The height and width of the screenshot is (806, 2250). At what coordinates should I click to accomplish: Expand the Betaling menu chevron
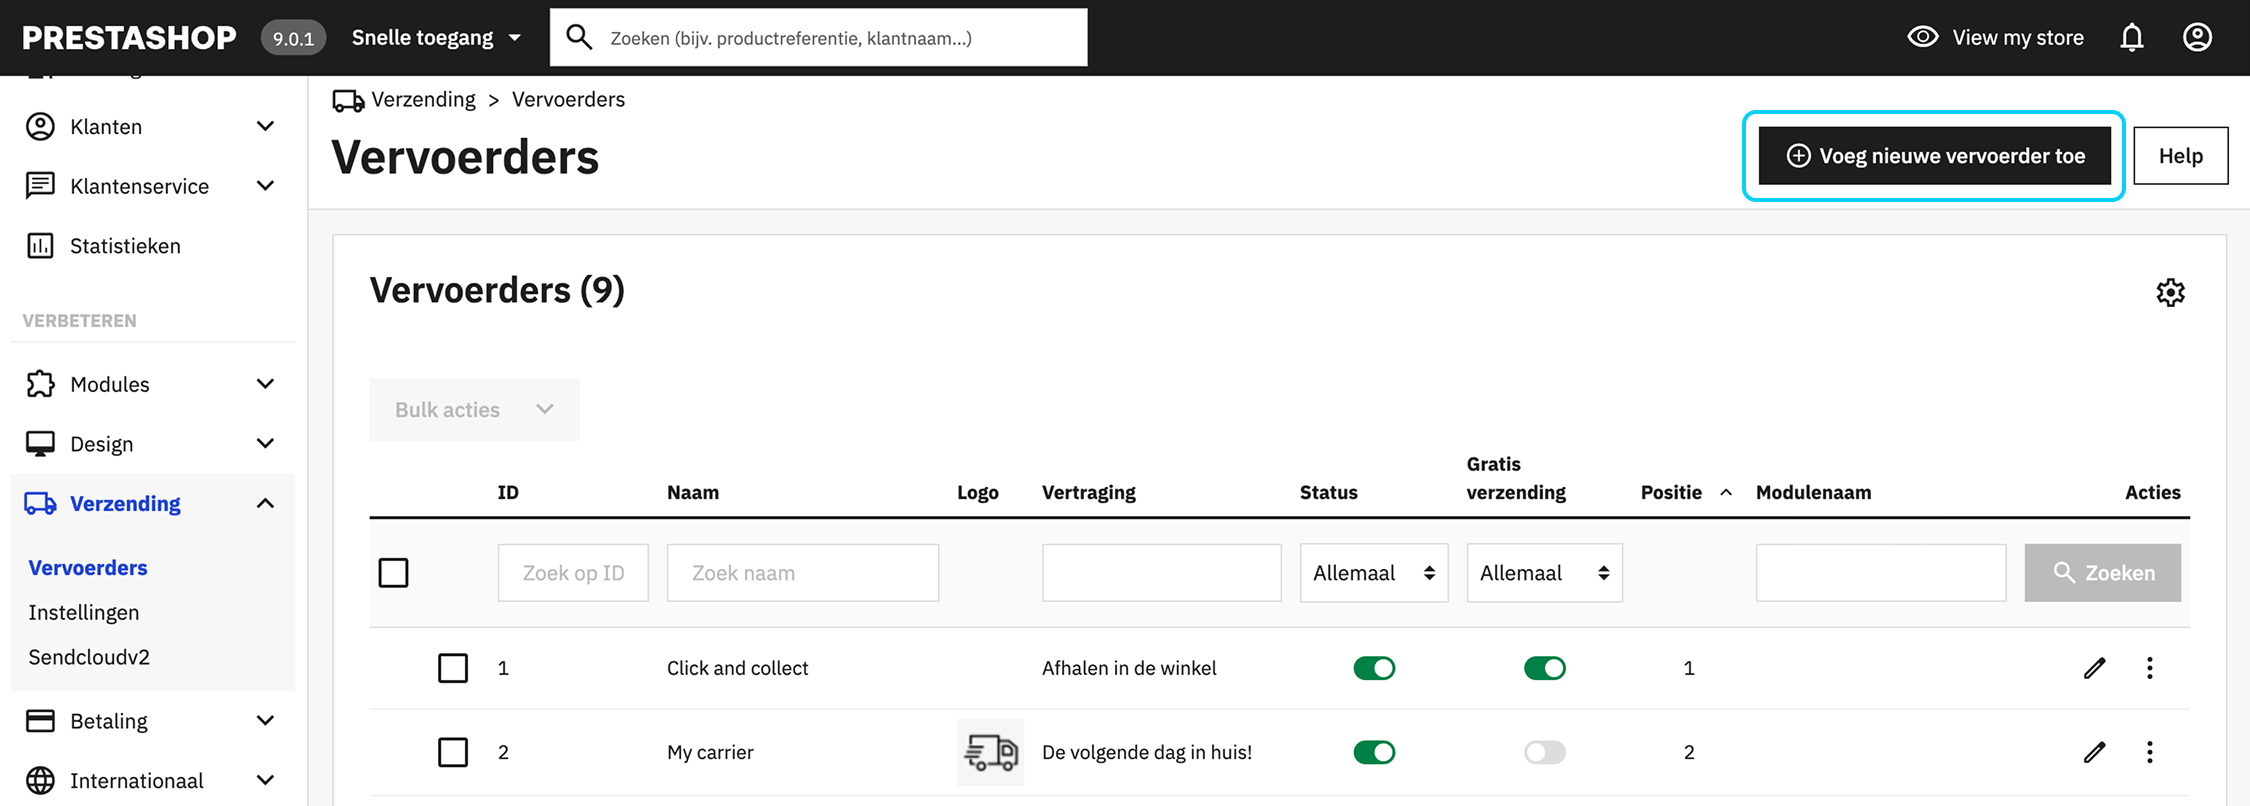point(265,720)
